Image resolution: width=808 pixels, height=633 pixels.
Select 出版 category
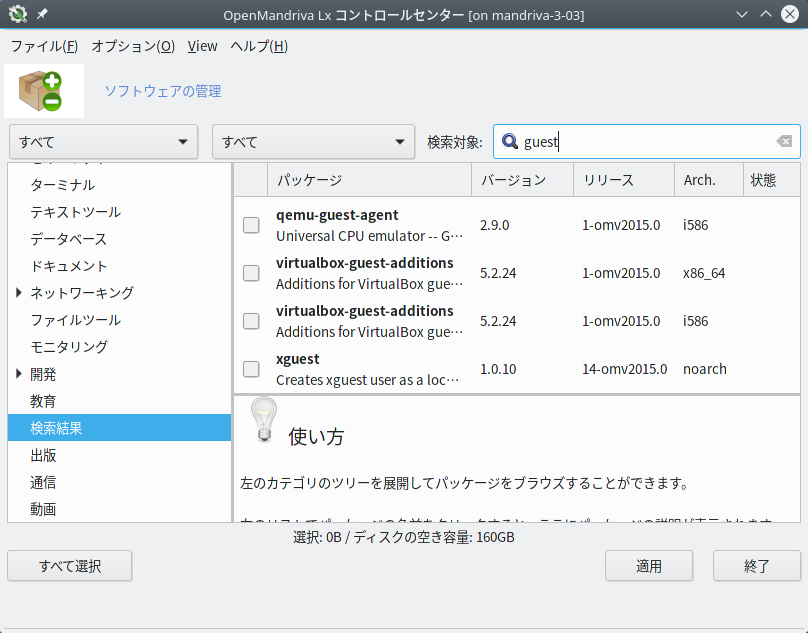[x=43, y=455]
